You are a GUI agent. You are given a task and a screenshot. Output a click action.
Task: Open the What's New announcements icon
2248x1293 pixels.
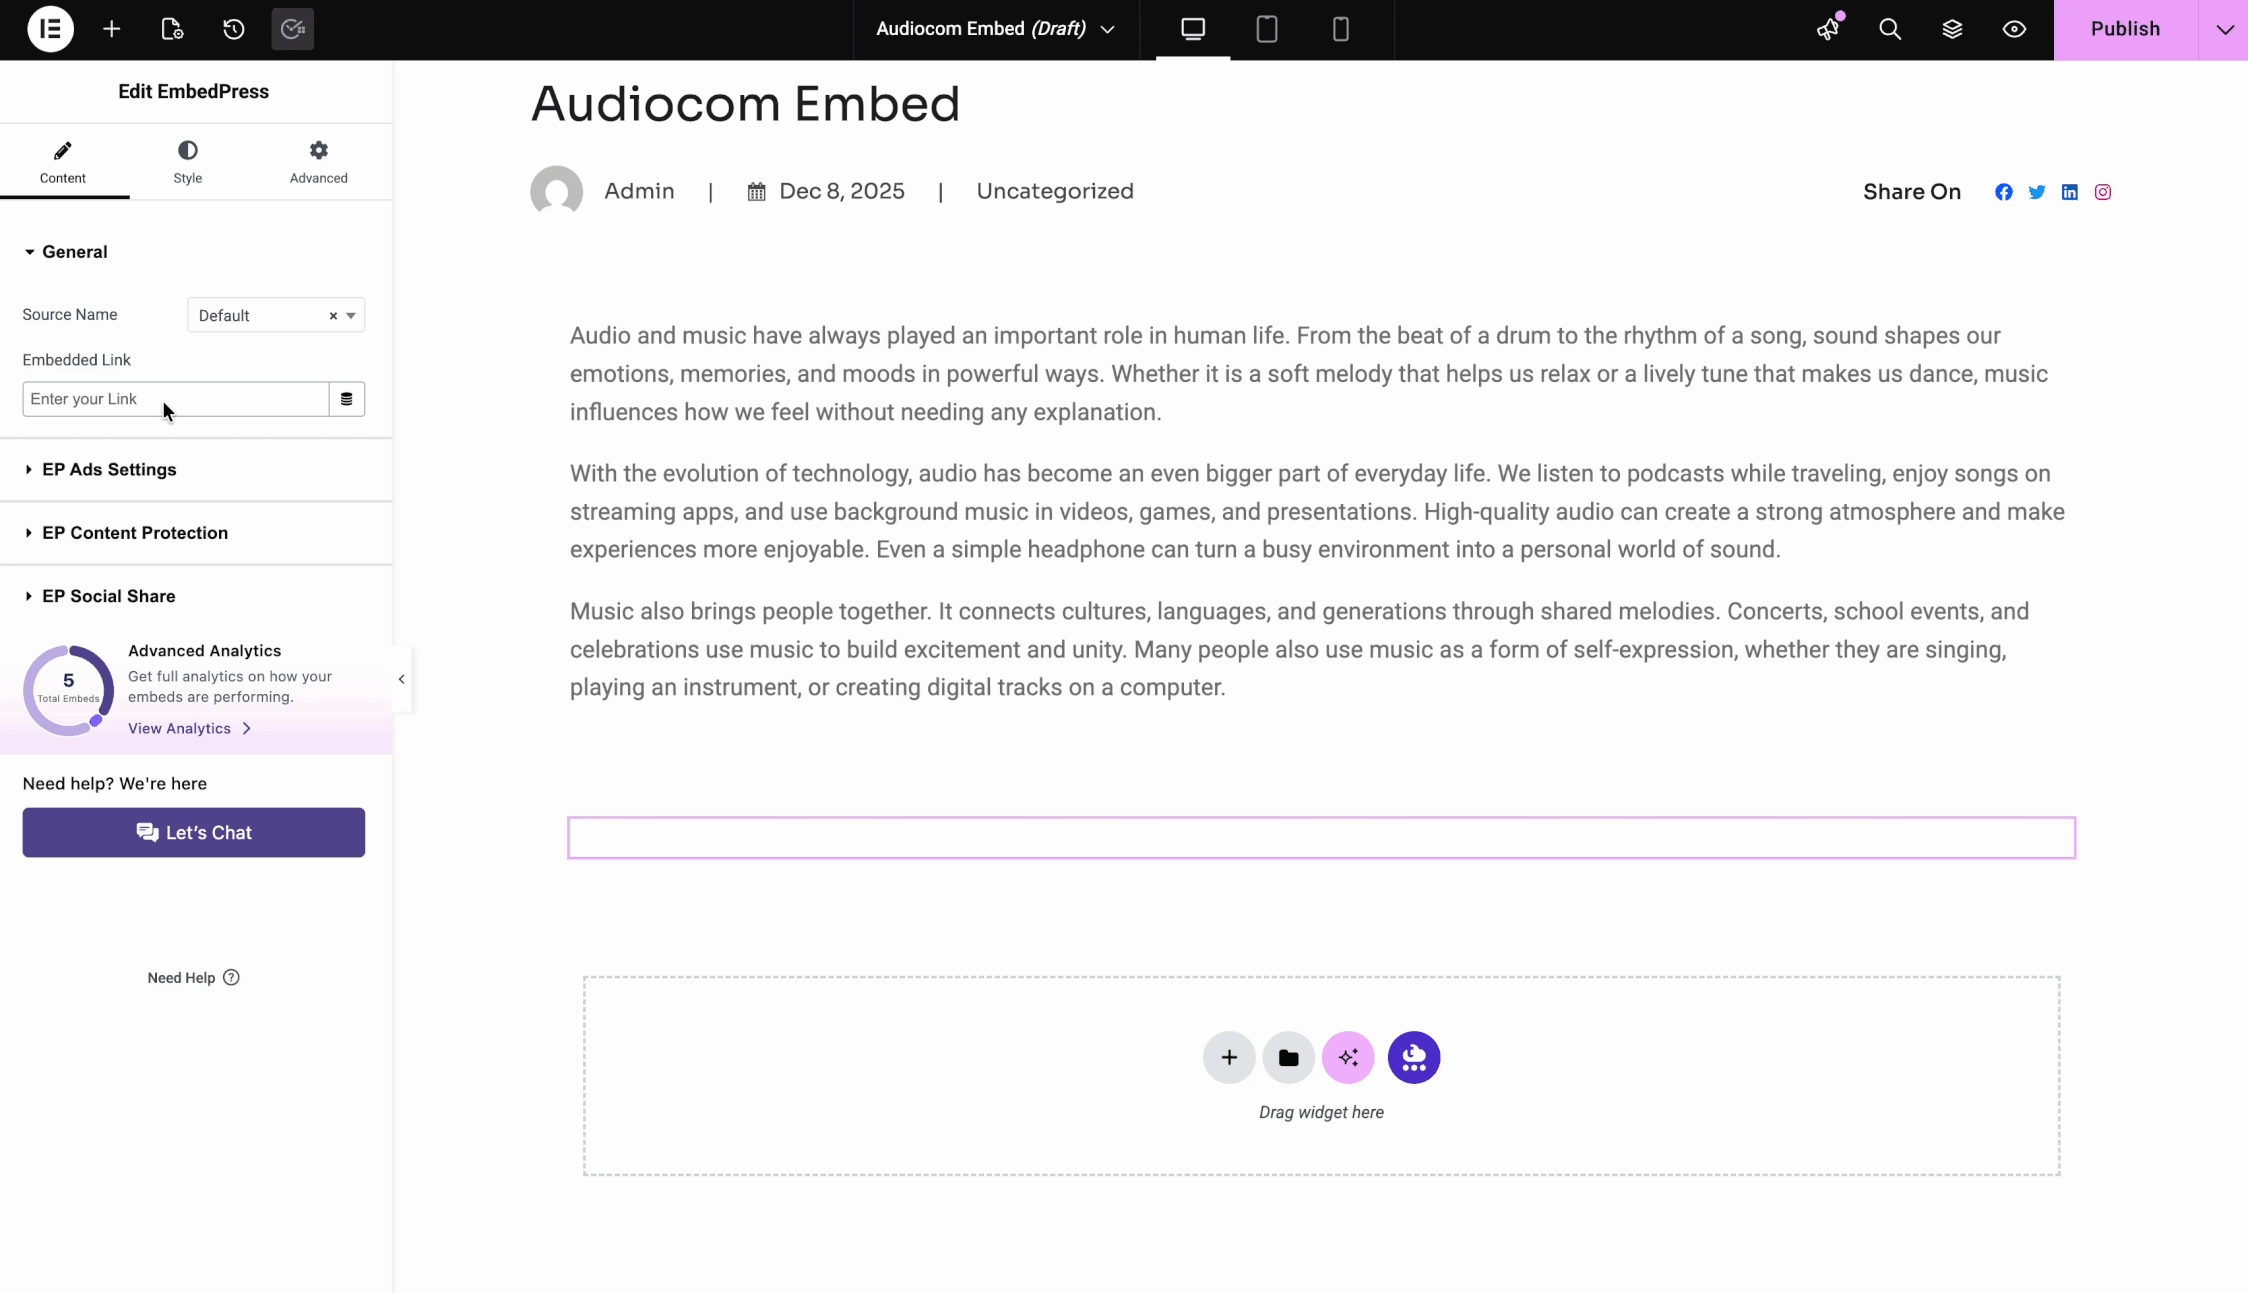(x=1828, y=29)
